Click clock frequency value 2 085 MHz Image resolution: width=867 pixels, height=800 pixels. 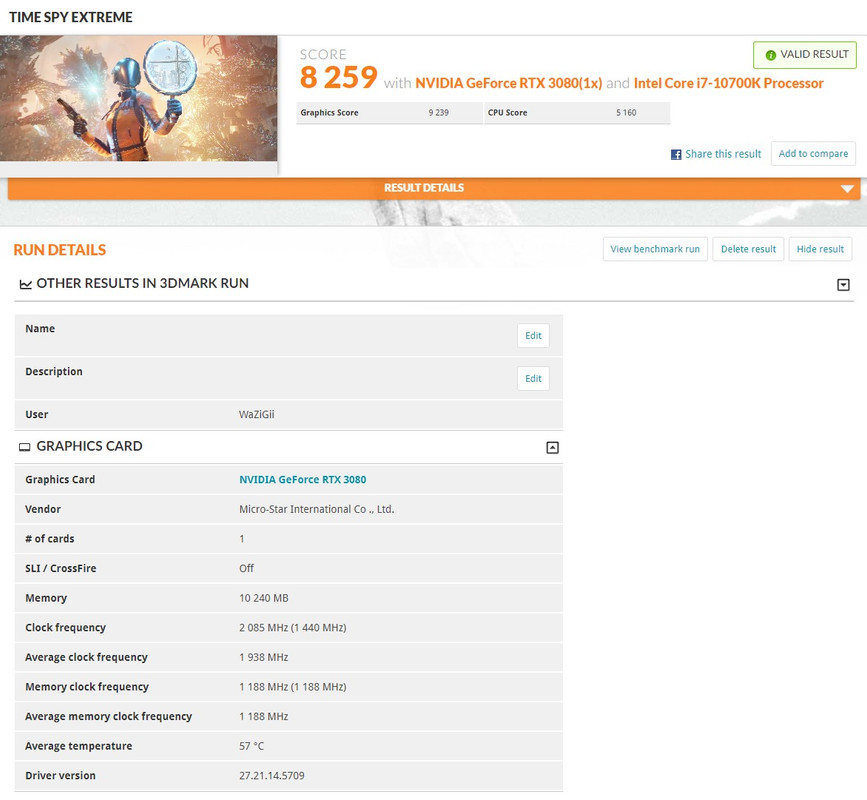pos(293,628)
